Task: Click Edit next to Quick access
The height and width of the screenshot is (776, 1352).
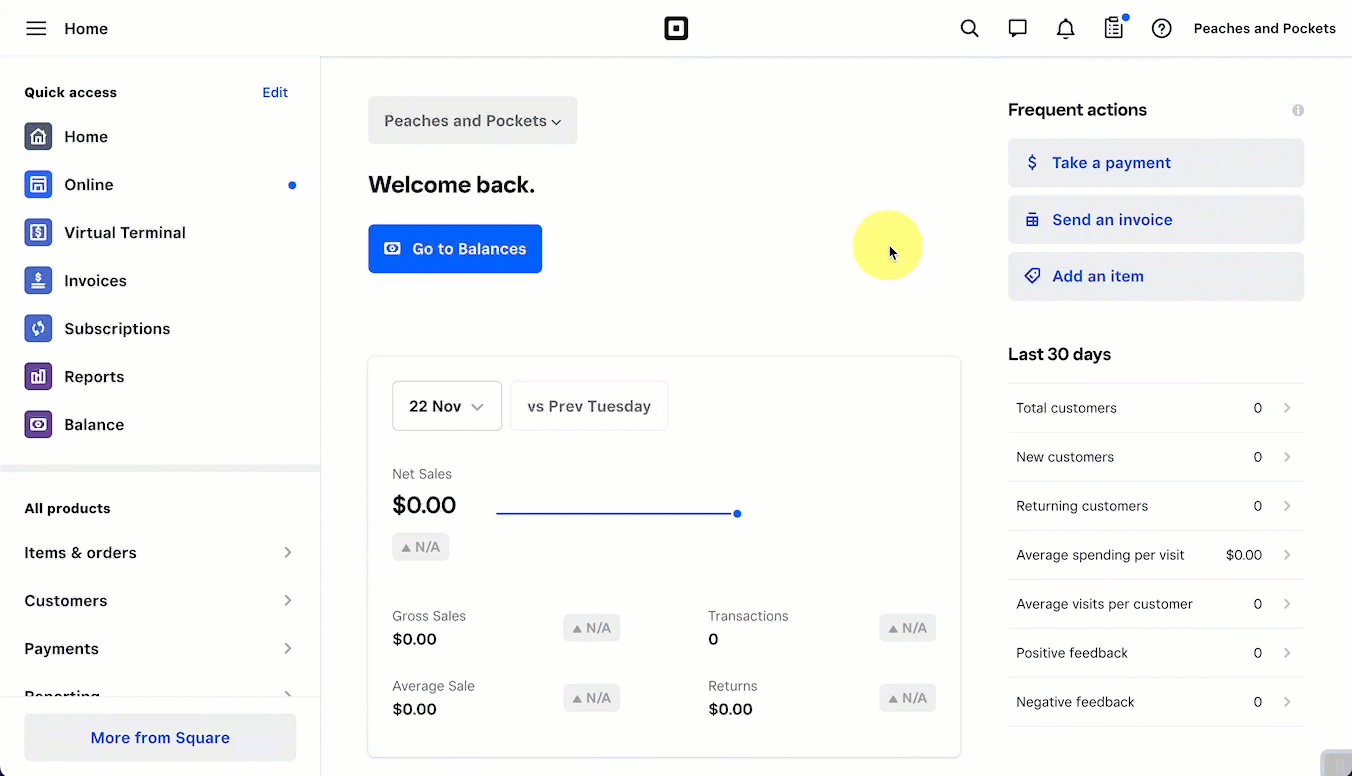Action: [274, 93]
